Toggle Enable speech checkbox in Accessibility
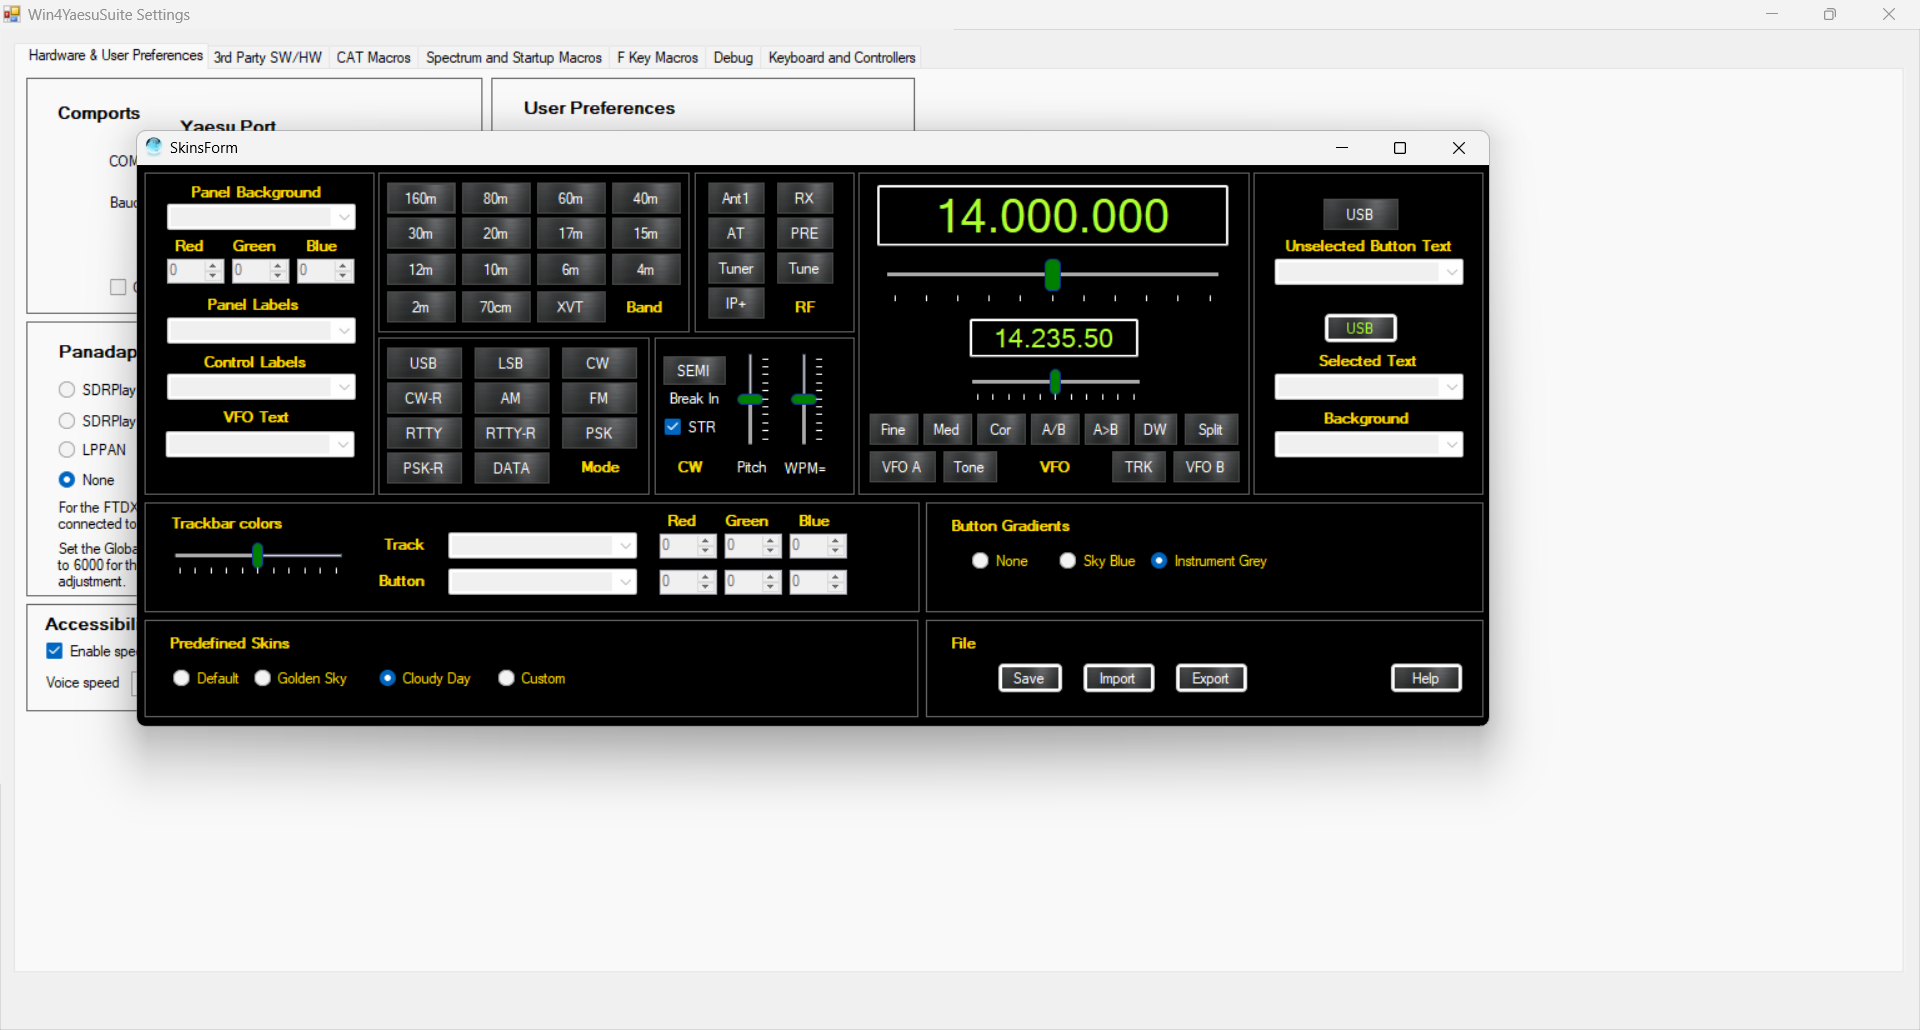Viewport: 1920px width, 1030px height. [x=55, y=651]
